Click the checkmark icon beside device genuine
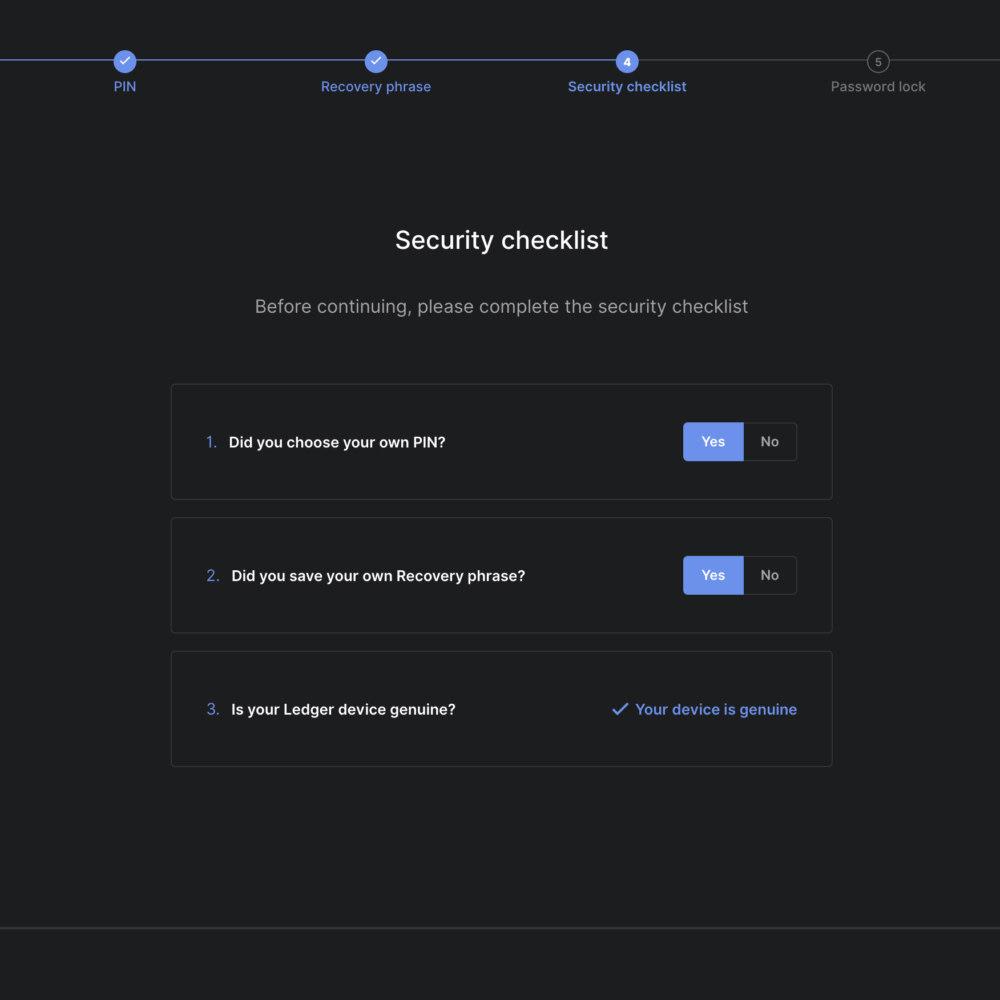This screenshot has width=1000, height=1000. click(620, 709)
